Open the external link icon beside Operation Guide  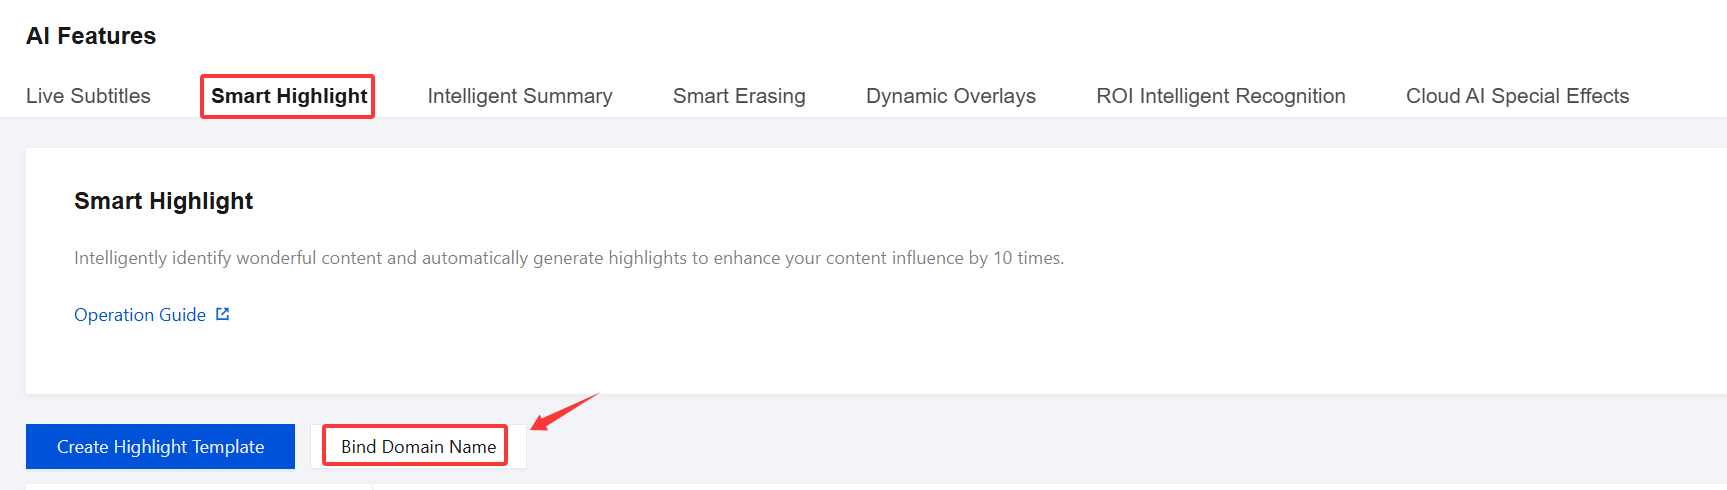pos(223,314)
